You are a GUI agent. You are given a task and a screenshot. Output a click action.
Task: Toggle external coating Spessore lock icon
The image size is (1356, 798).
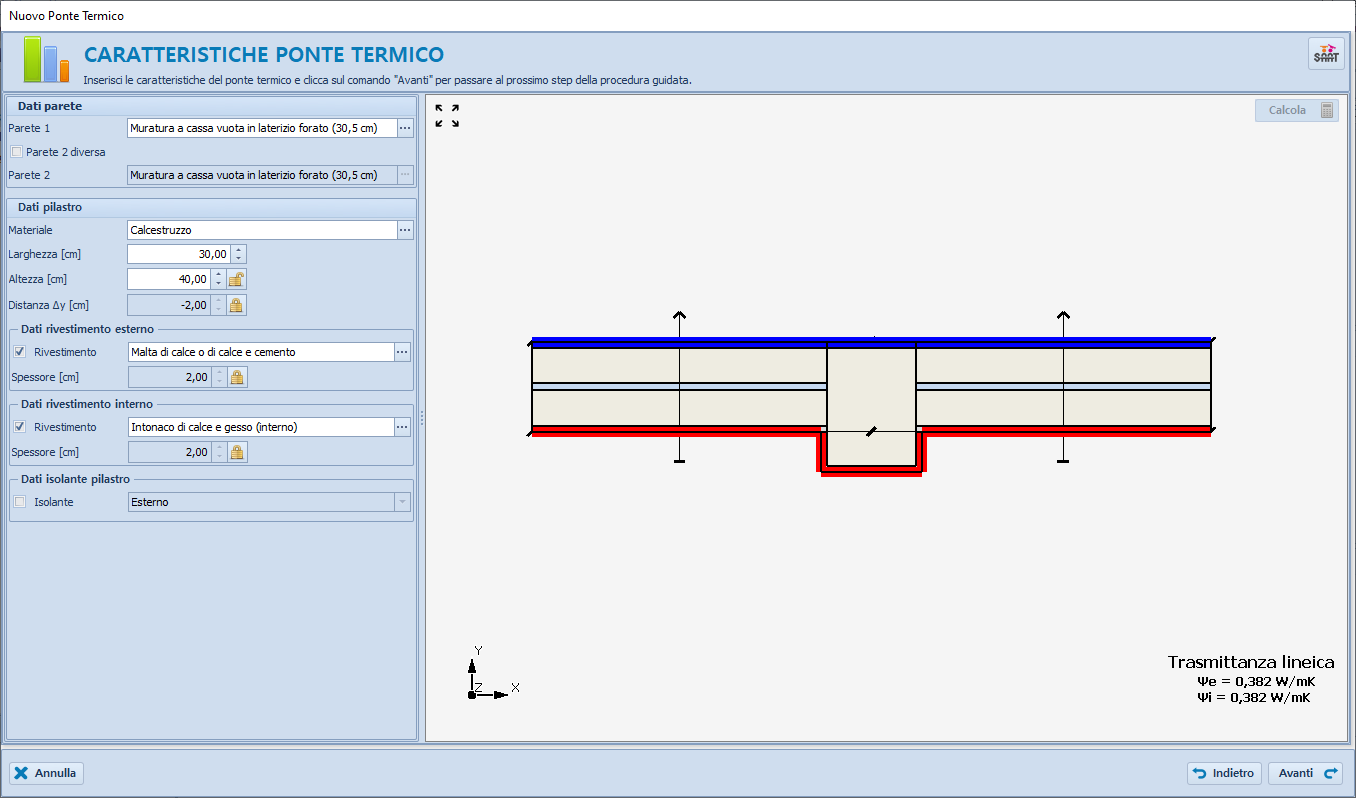(x=236, y=377)
